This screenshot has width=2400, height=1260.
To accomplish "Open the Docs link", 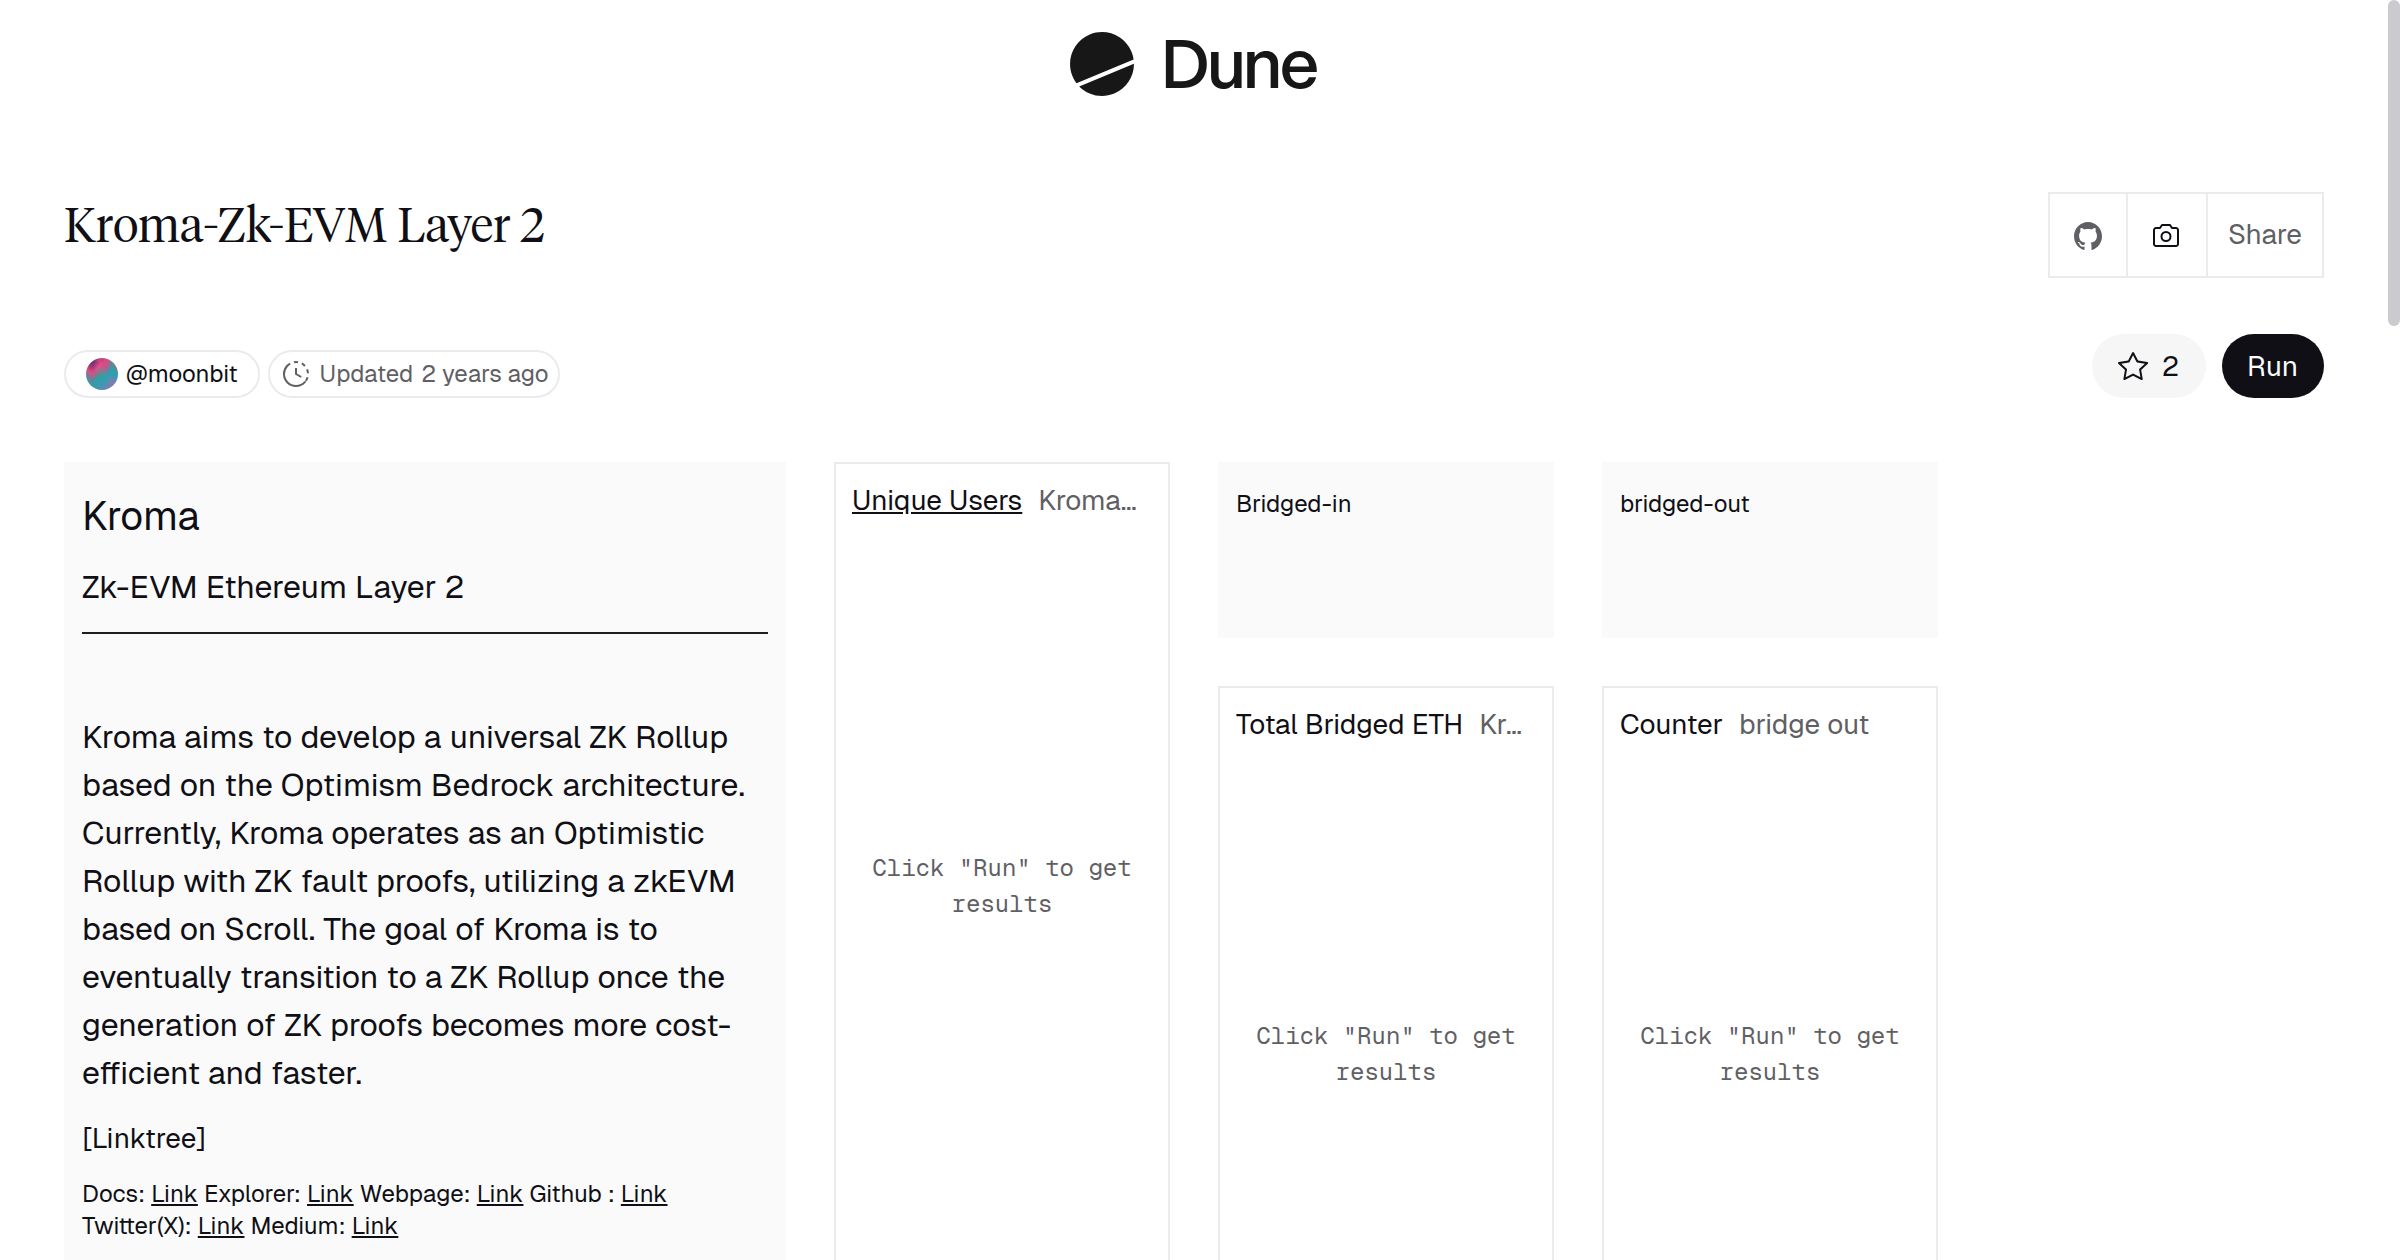I will (174, 1194).
